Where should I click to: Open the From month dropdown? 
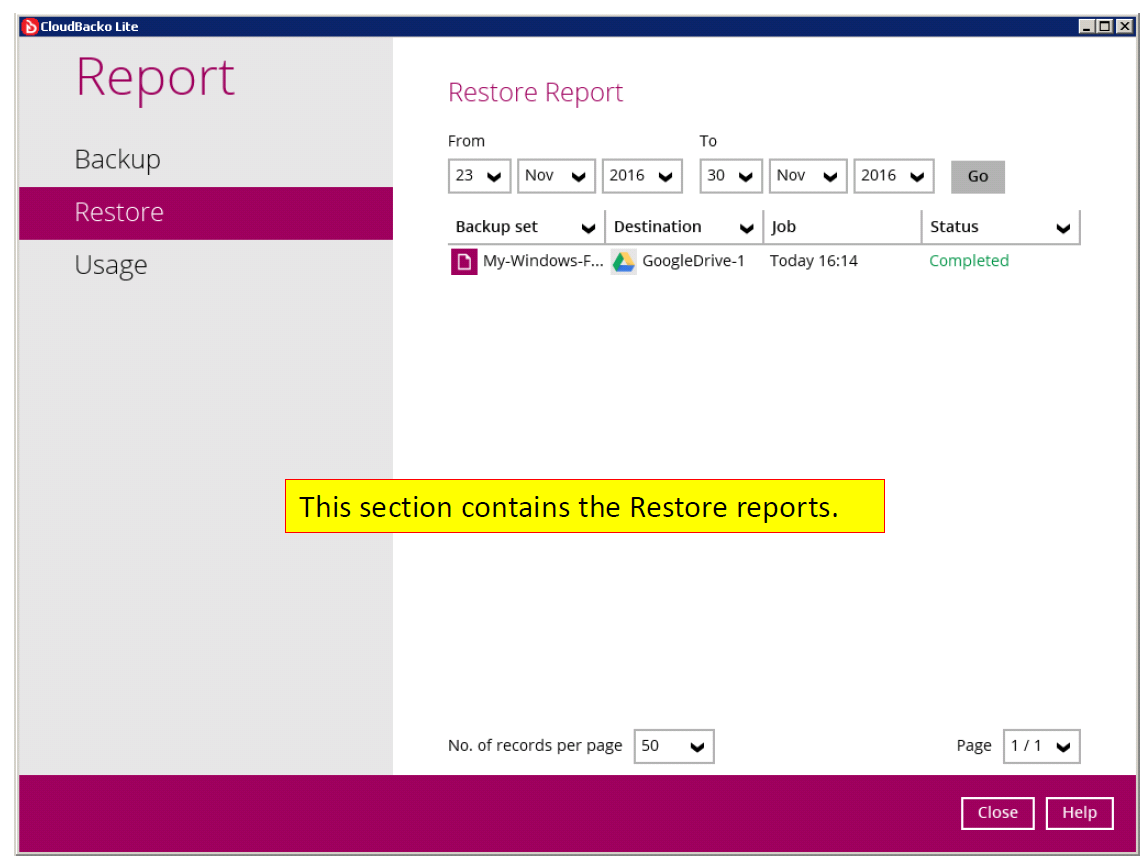tap(556, 176)
